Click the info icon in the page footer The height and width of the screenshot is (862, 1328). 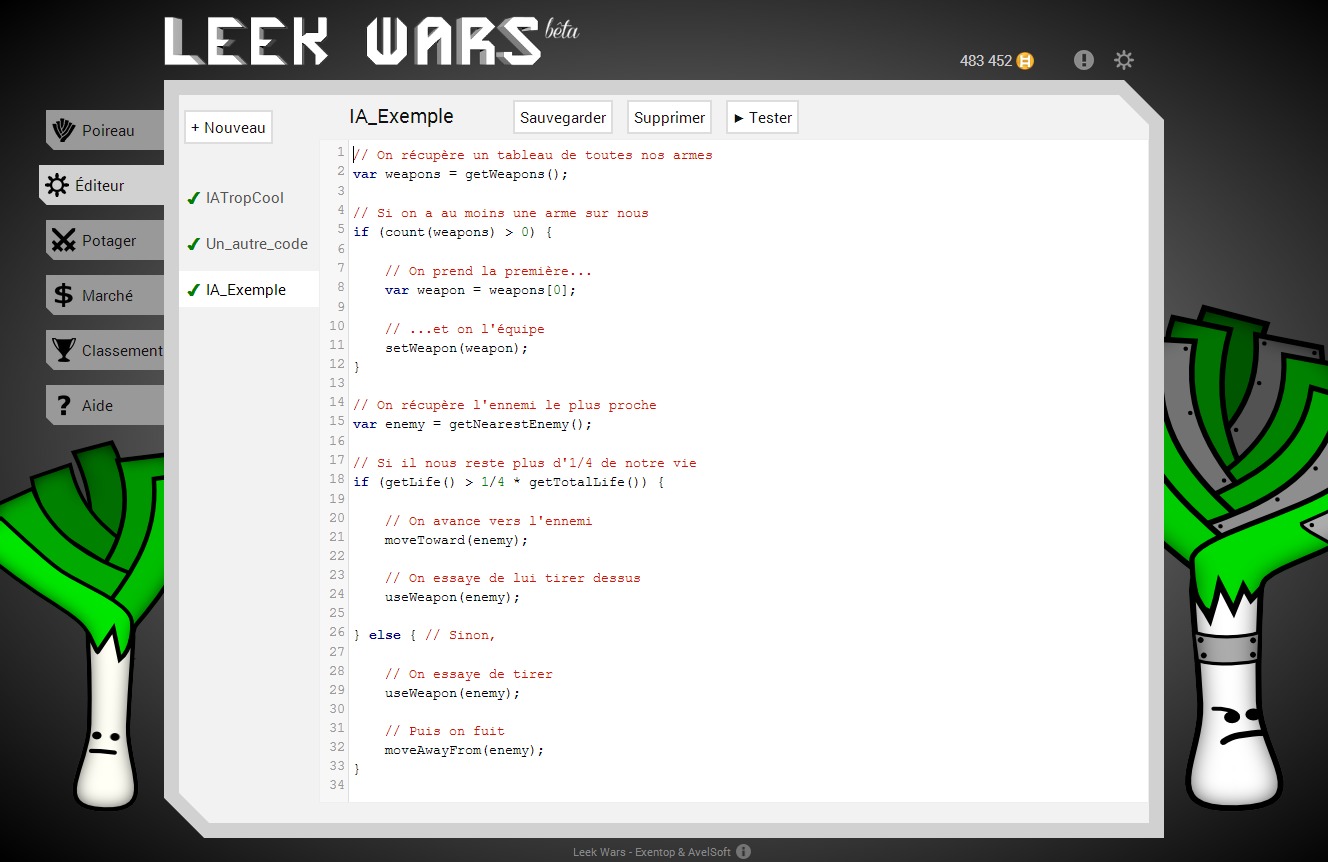point(743,851)
